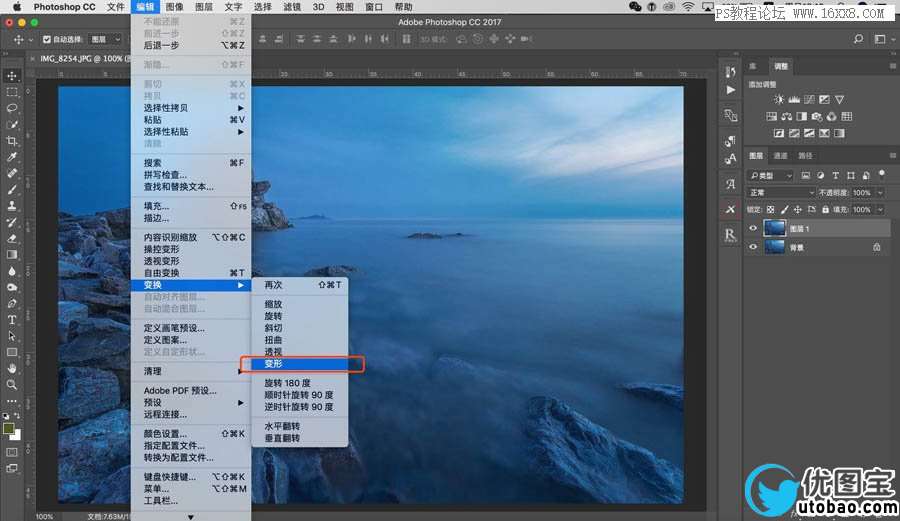
Task: Toggle lock position icon
Action: 797,209
